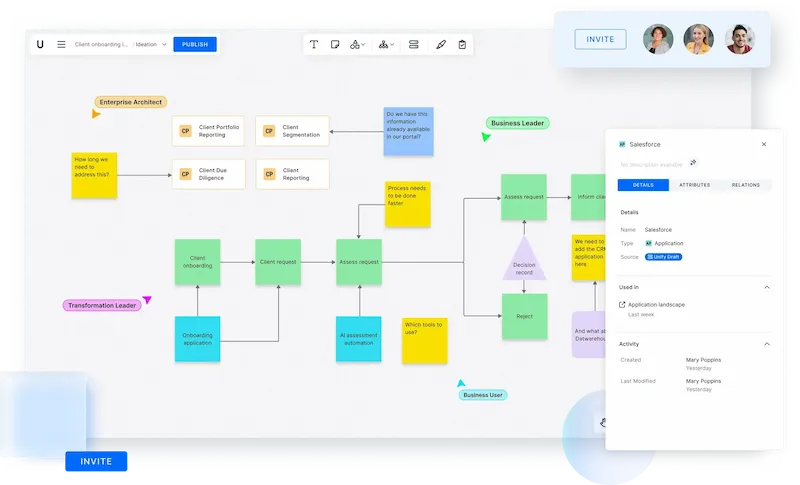Switch to the ATTRIBUTES tab
The height and width of the screenshot is (485, 800).
click(694, 185)
